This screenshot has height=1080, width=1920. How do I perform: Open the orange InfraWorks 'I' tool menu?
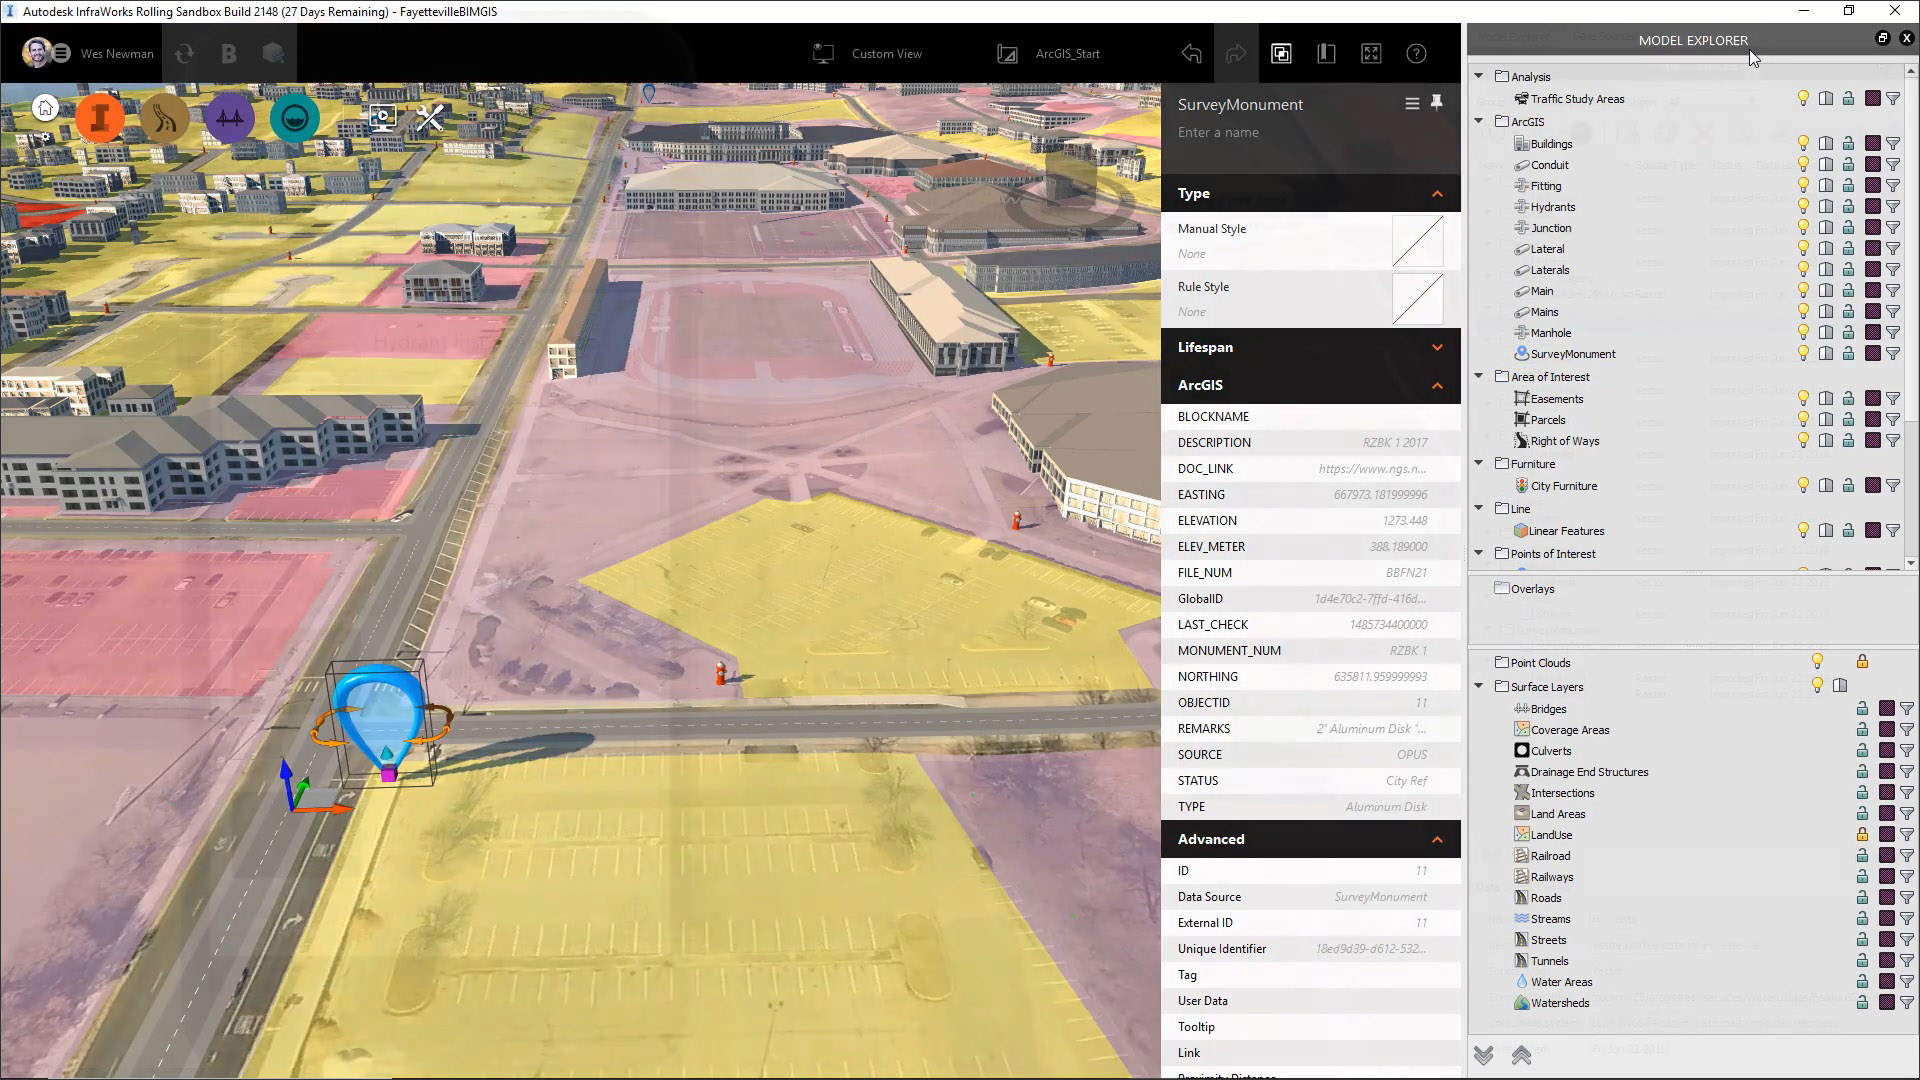[x=100, y=118]
